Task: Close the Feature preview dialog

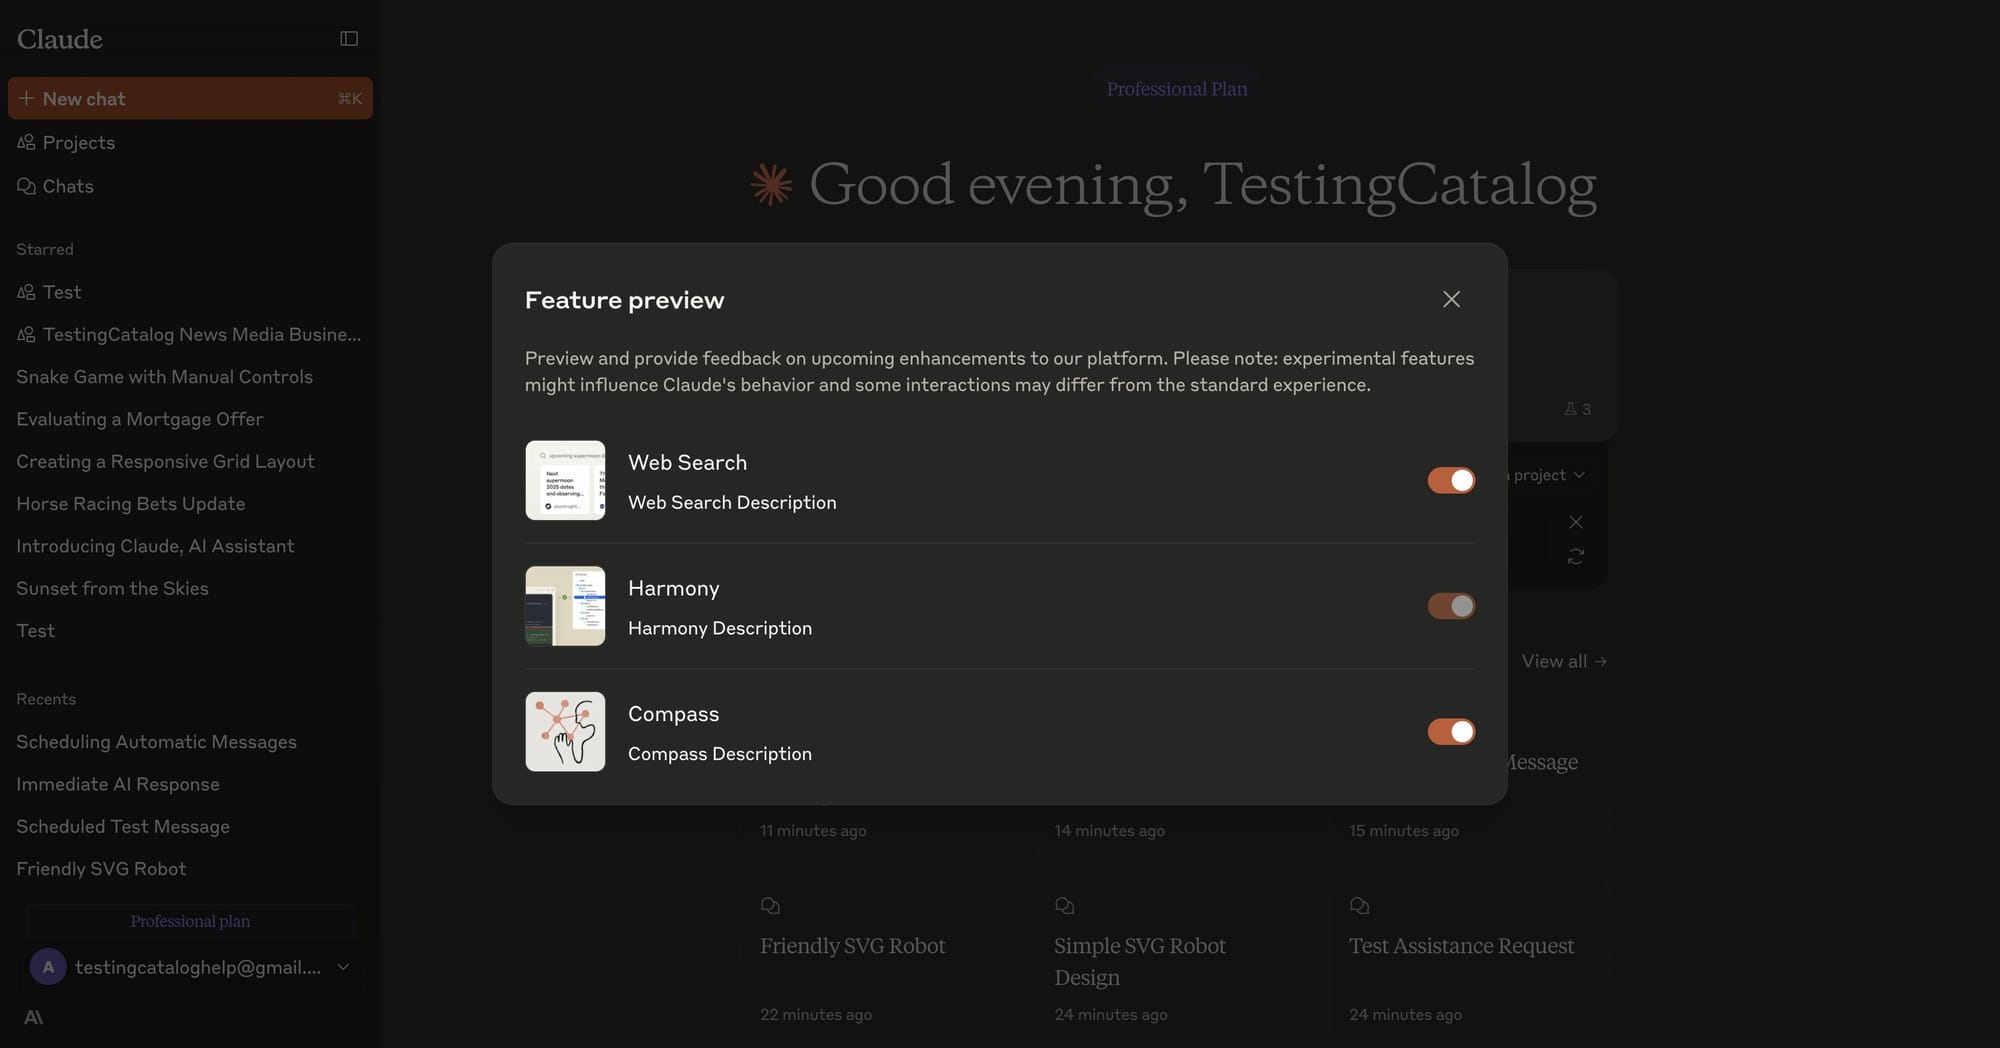Action: tap(1451, 300)
